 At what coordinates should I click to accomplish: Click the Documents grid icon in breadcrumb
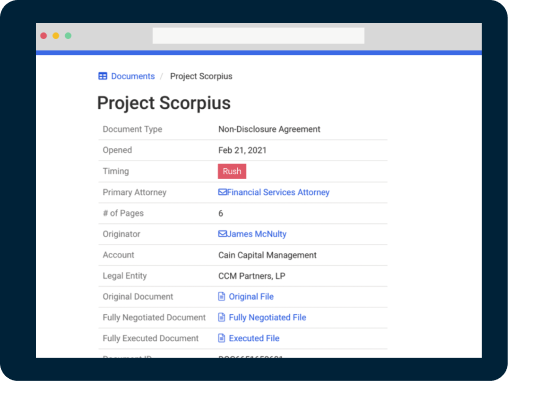[x=103, y=76]
